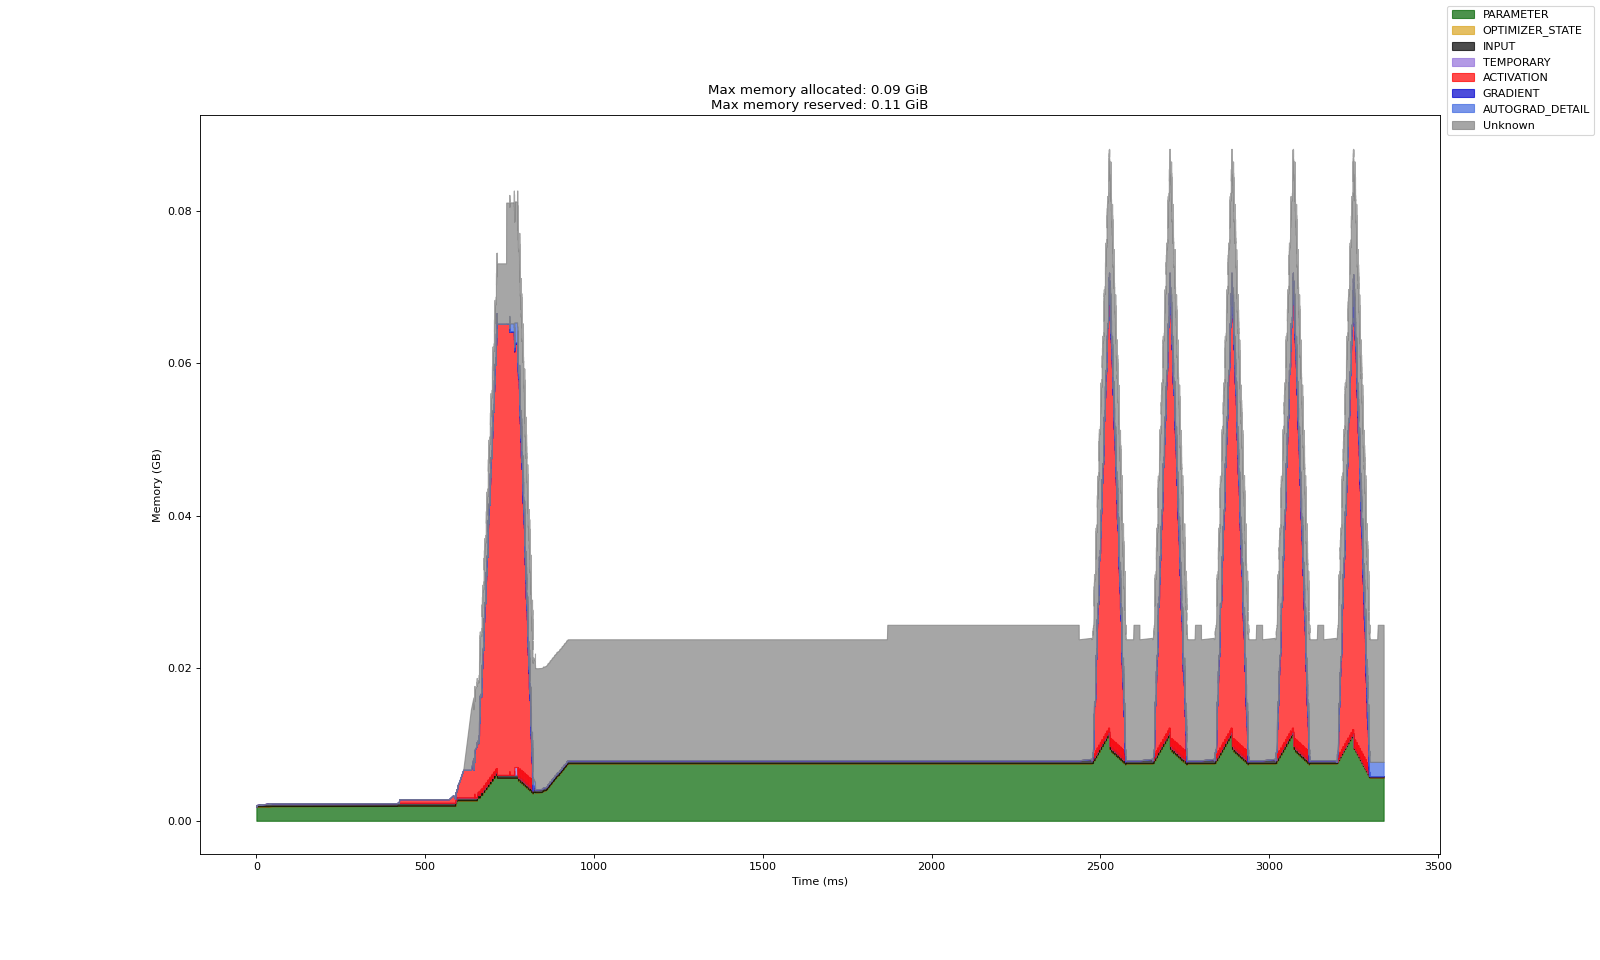Click the 'Max memory reserved: 0.11 GiB' title
Screen dimensions: 1600x960
point(819,105)
